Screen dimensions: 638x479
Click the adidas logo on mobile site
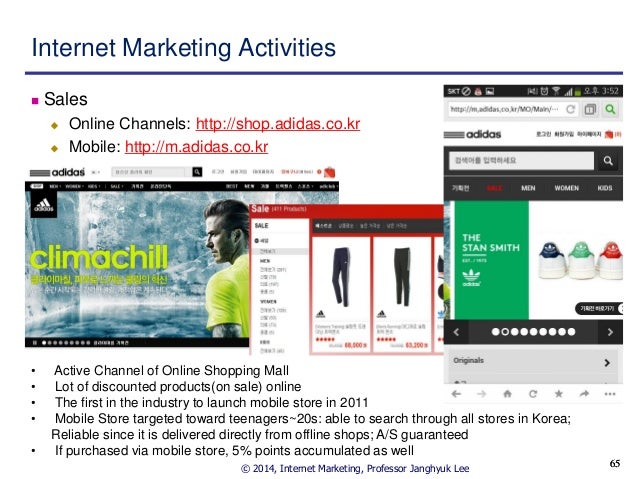click(472, 134)
